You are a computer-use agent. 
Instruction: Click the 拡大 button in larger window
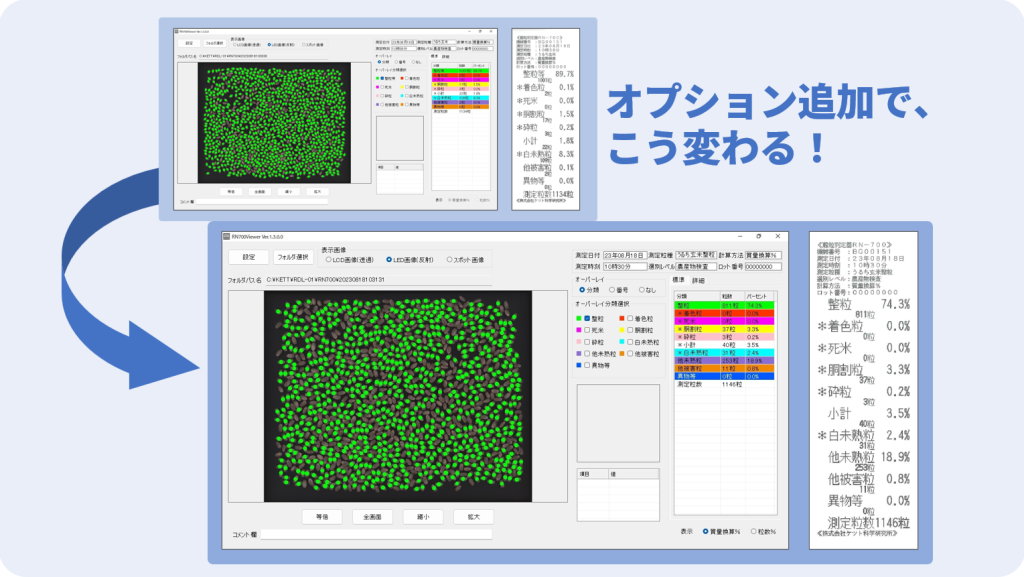(473, 517)
